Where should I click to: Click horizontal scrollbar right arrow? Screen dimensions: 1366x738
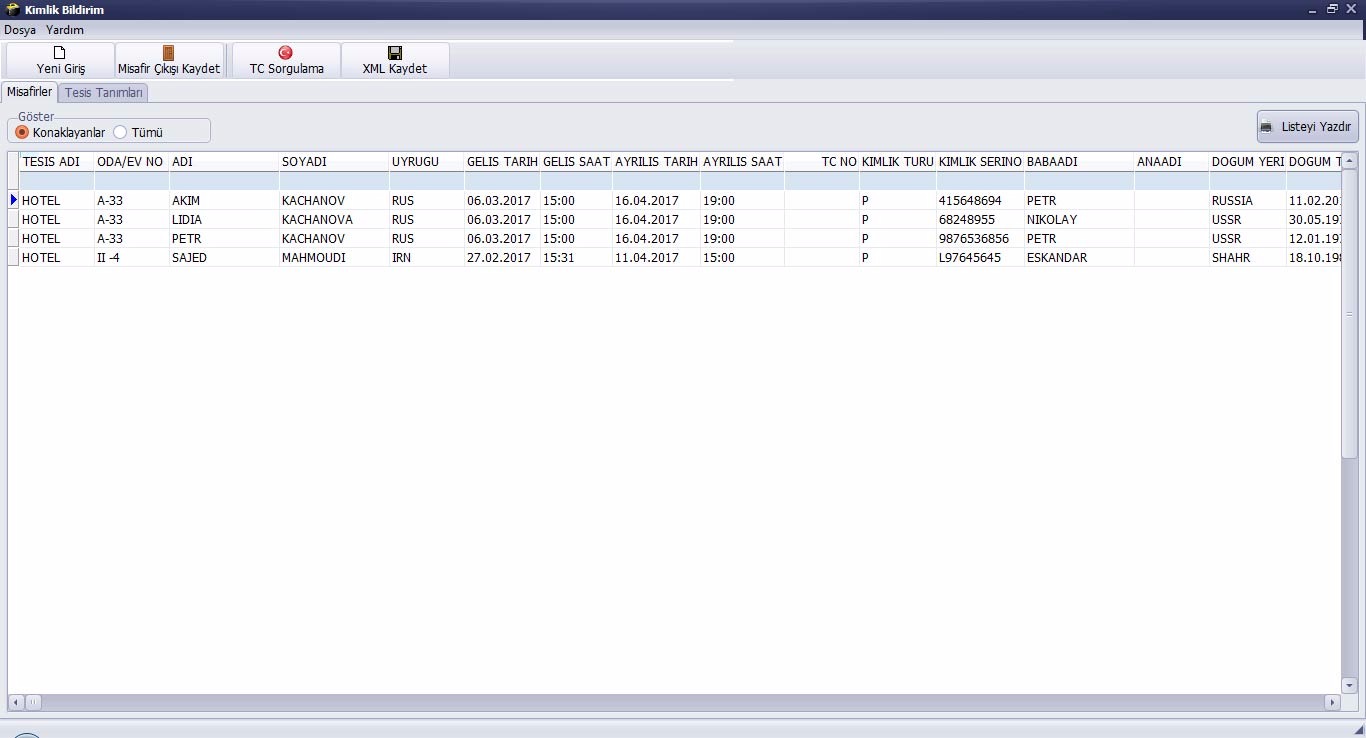tap(1331, 703)
